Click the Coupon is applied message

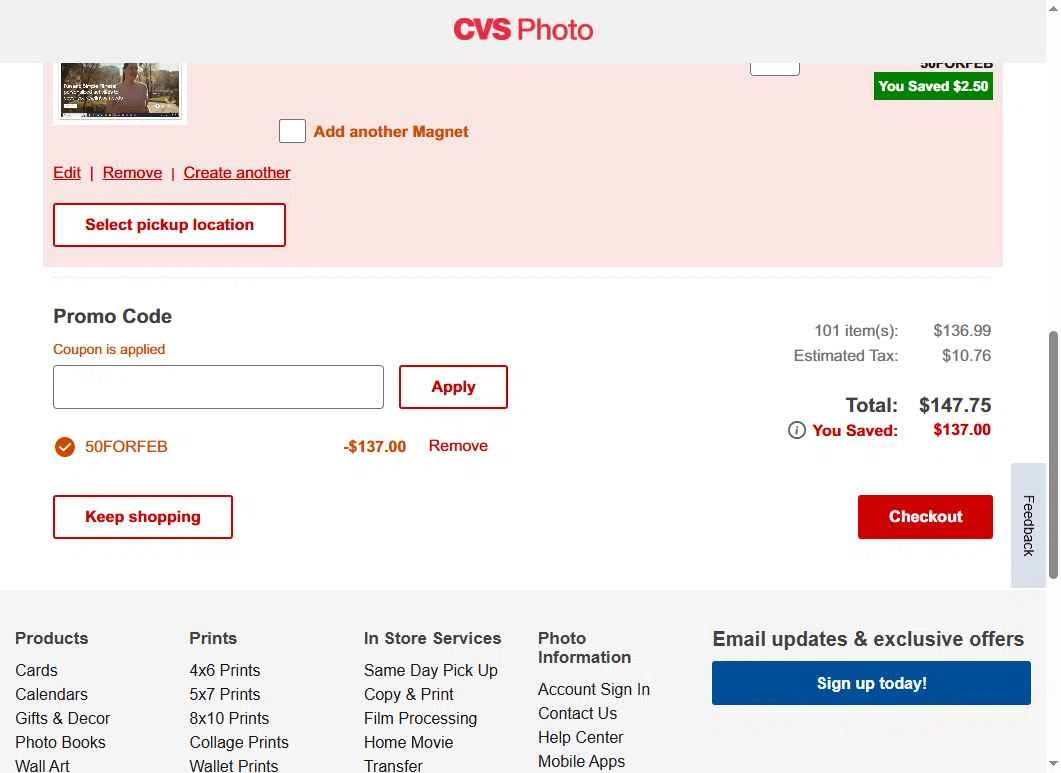click(x=109, y=349)
